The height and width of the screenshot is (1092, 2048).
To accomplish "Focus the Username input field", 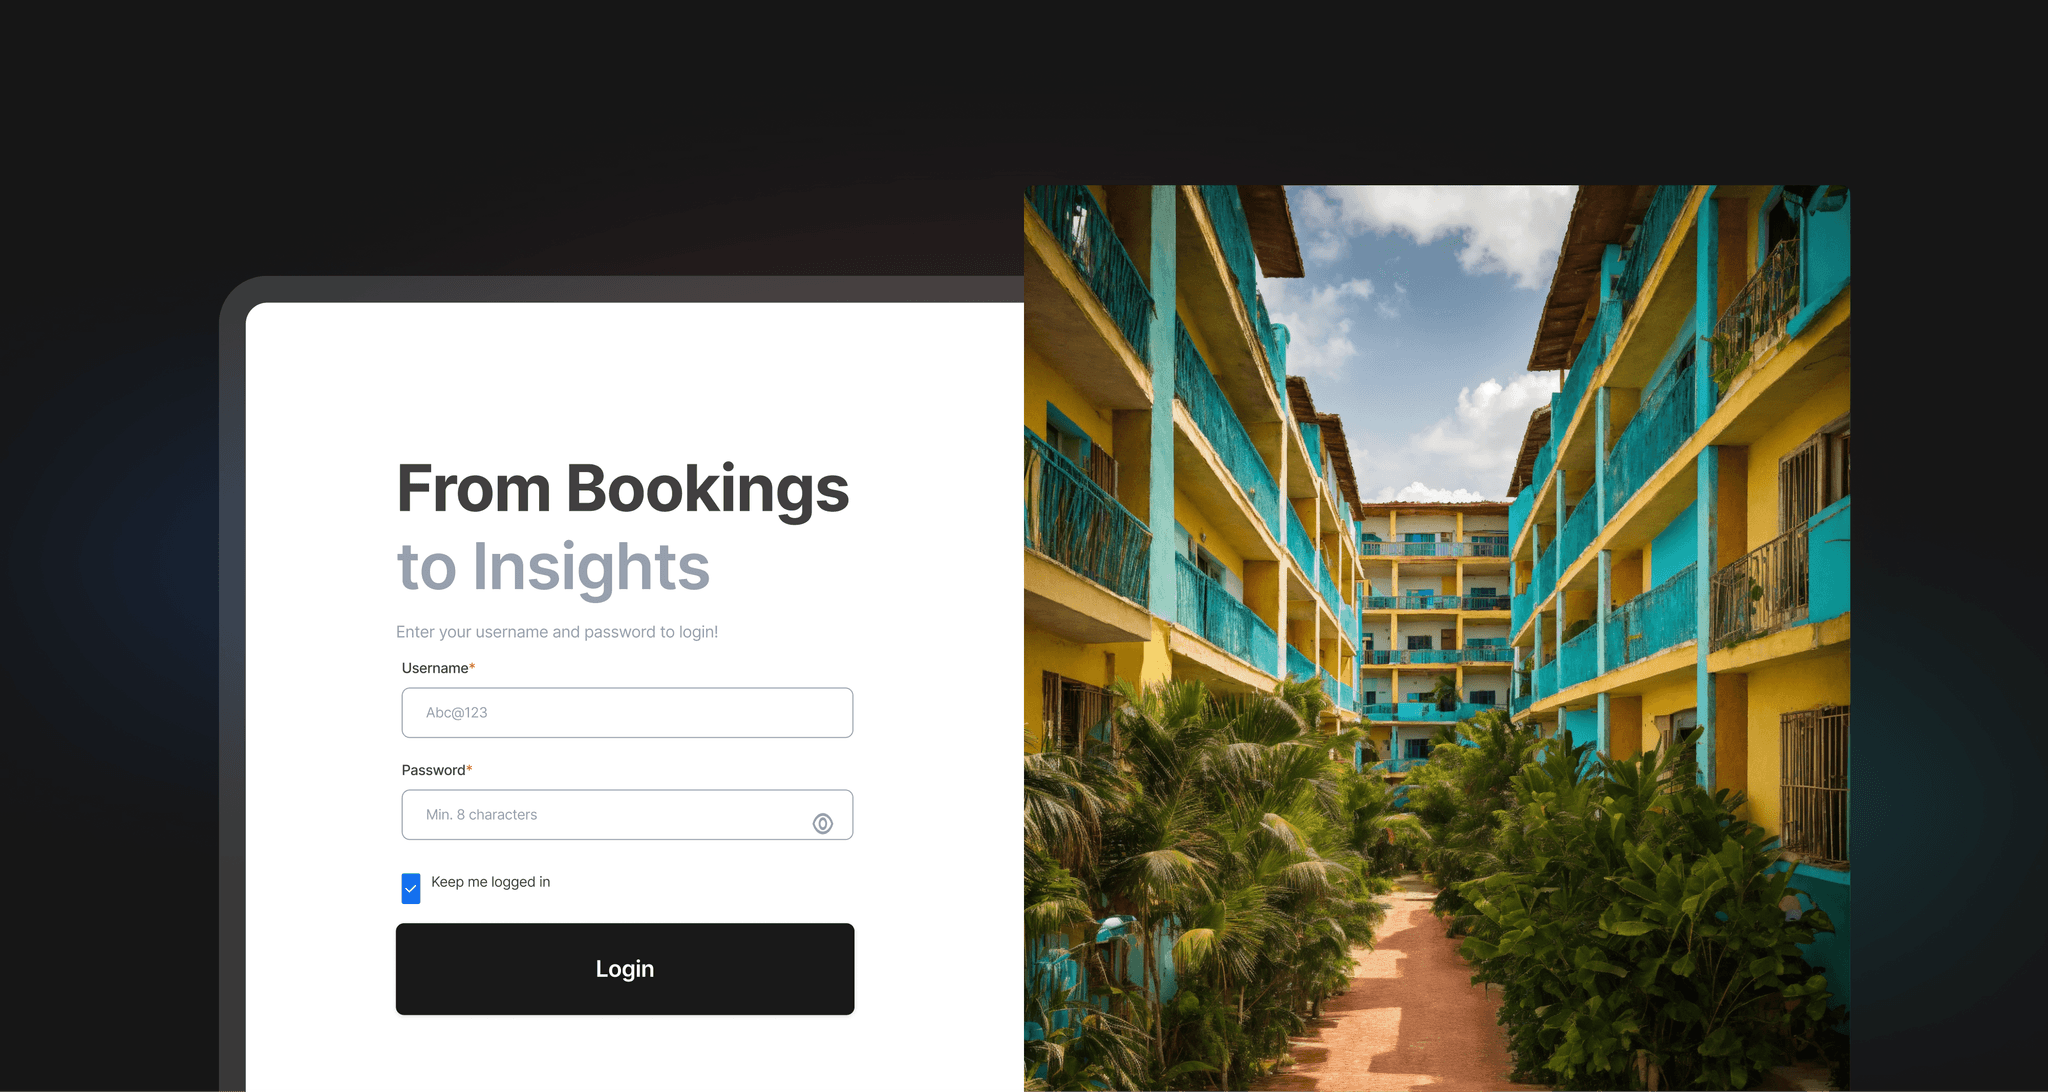I will click(x=627, y=713).
